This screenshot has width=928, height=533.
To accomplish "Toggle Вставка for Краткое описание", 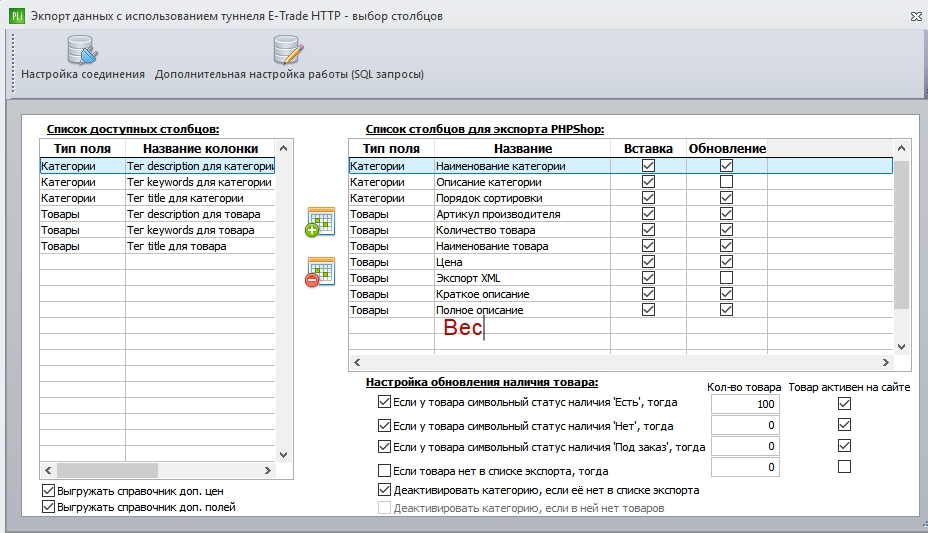I will pos(648,293).
